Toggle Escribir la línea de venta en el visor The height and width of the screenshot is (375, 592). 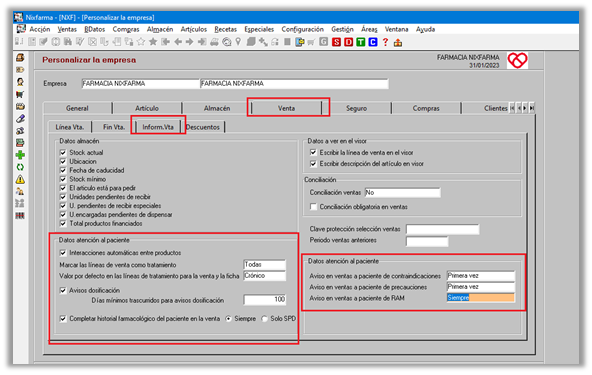point(313,153)
